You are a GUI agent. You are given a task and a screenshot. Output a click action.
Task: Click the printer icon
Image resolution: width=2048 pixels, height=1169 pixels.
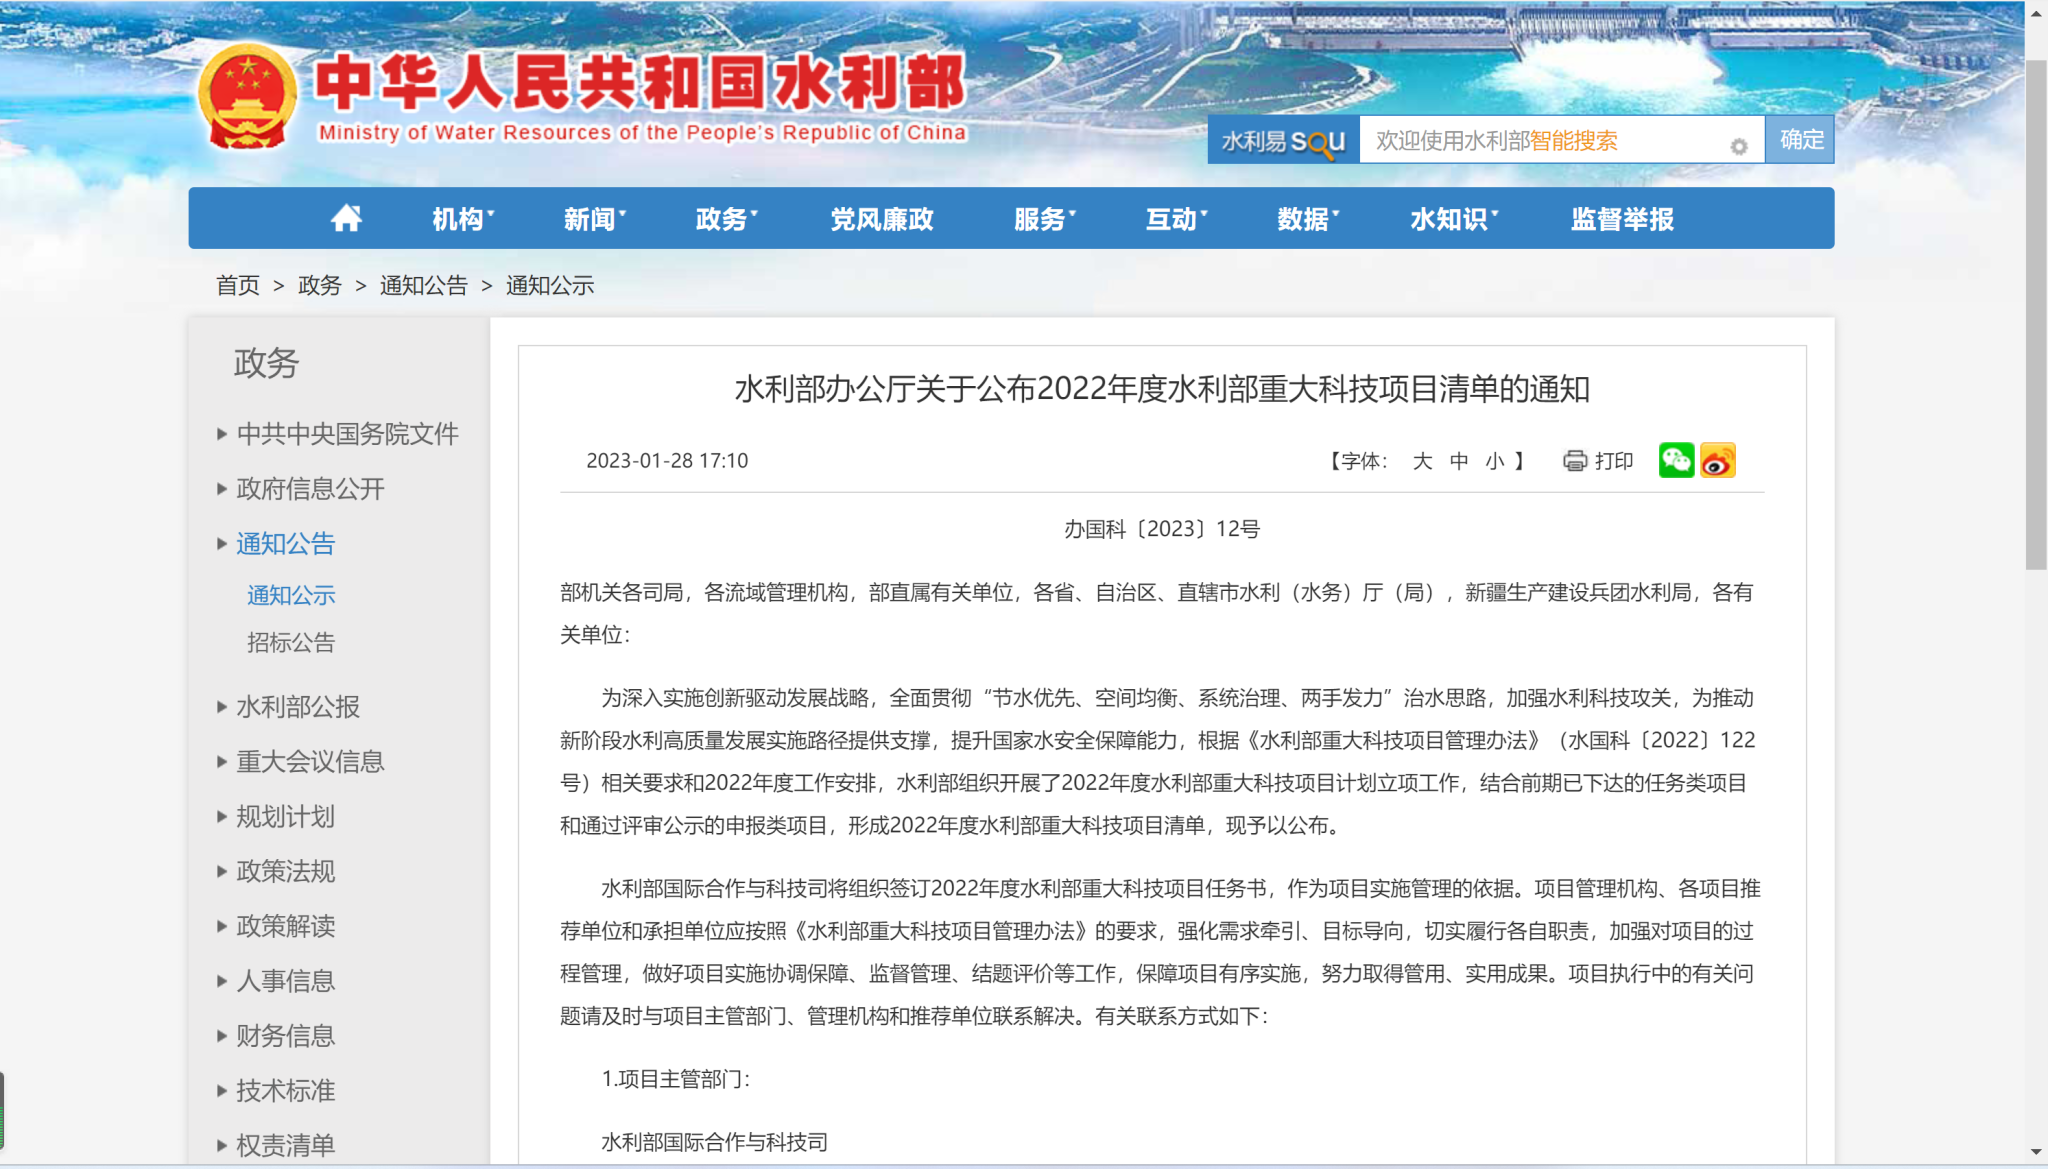pos(1575,461)
